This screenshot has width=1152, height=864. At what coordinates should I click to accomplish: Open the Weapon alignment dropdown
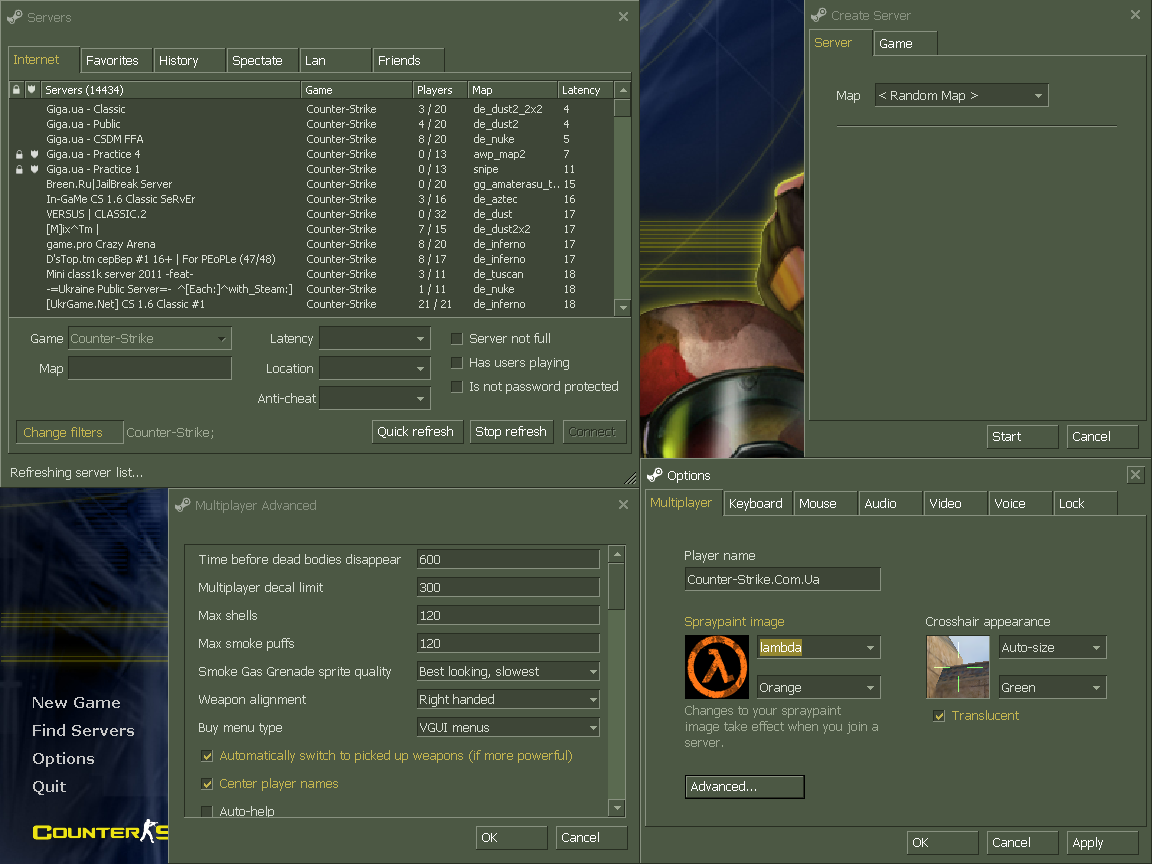click(508, 699)
